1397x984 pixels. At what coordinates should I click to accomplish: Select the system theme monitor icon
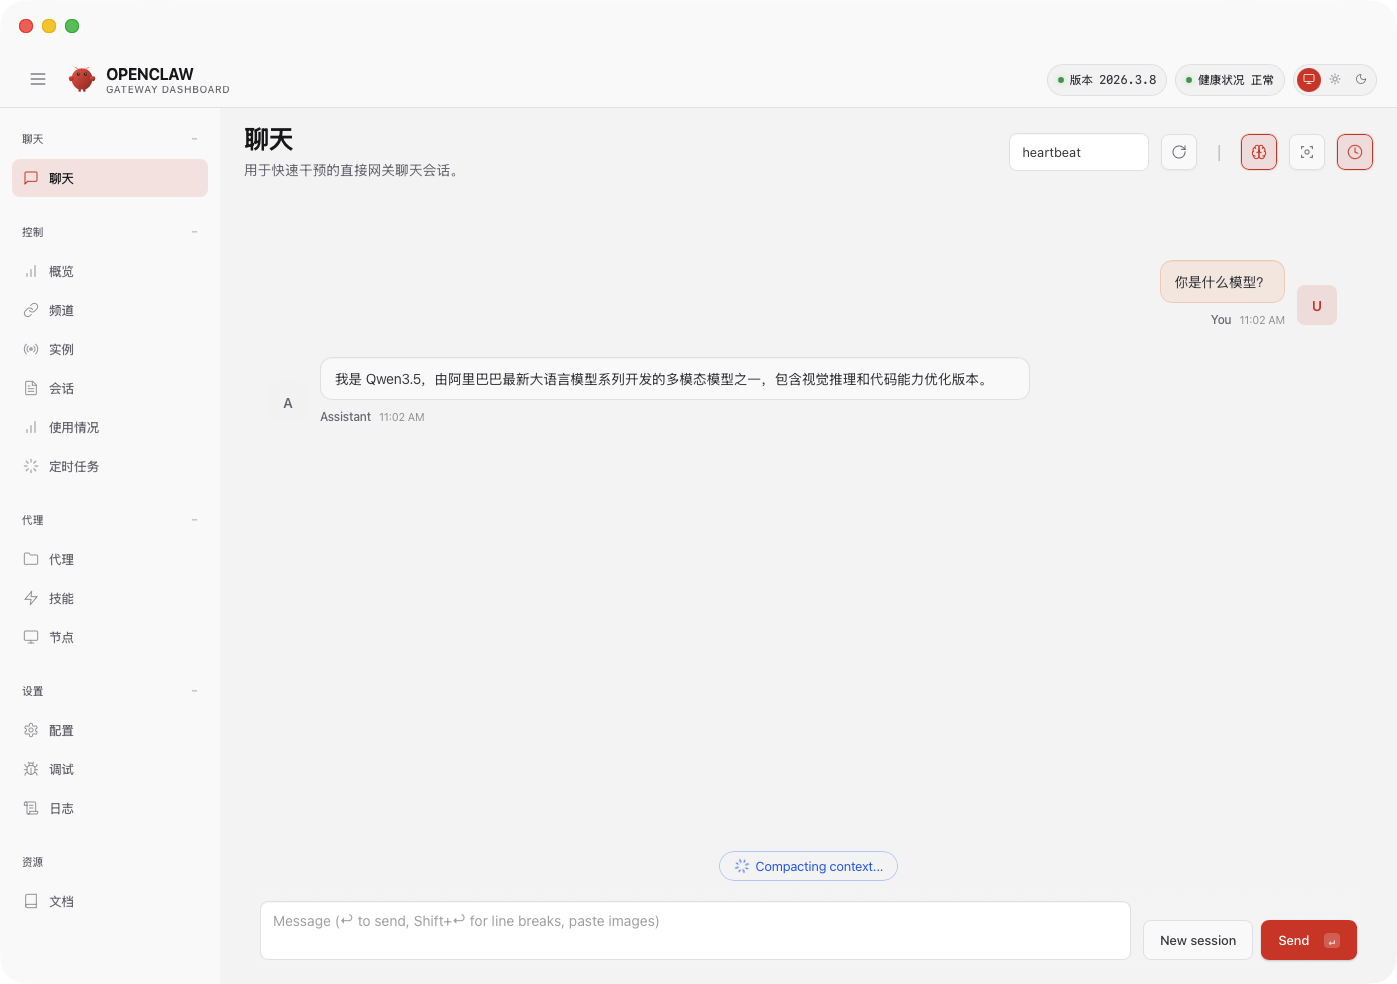click(1309, 79)
